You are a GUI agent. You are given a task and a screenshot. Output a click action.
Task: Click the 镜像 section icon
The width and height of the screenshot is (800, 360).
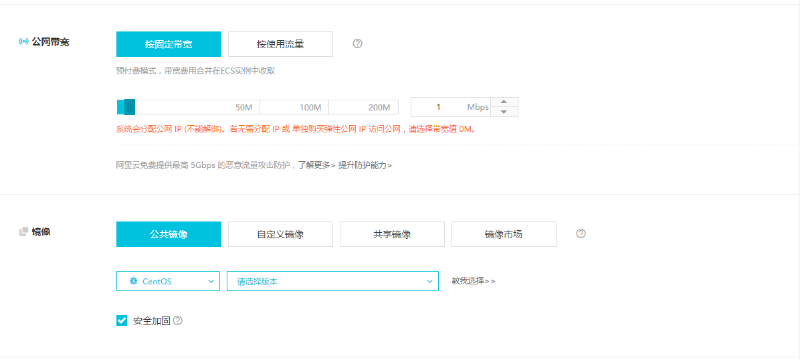click(23, 232)
